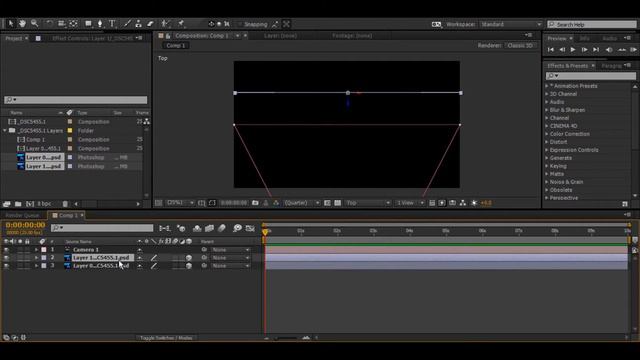Click the trash icon in Project panel
This screenshot has height=360, width=640.
65,204
